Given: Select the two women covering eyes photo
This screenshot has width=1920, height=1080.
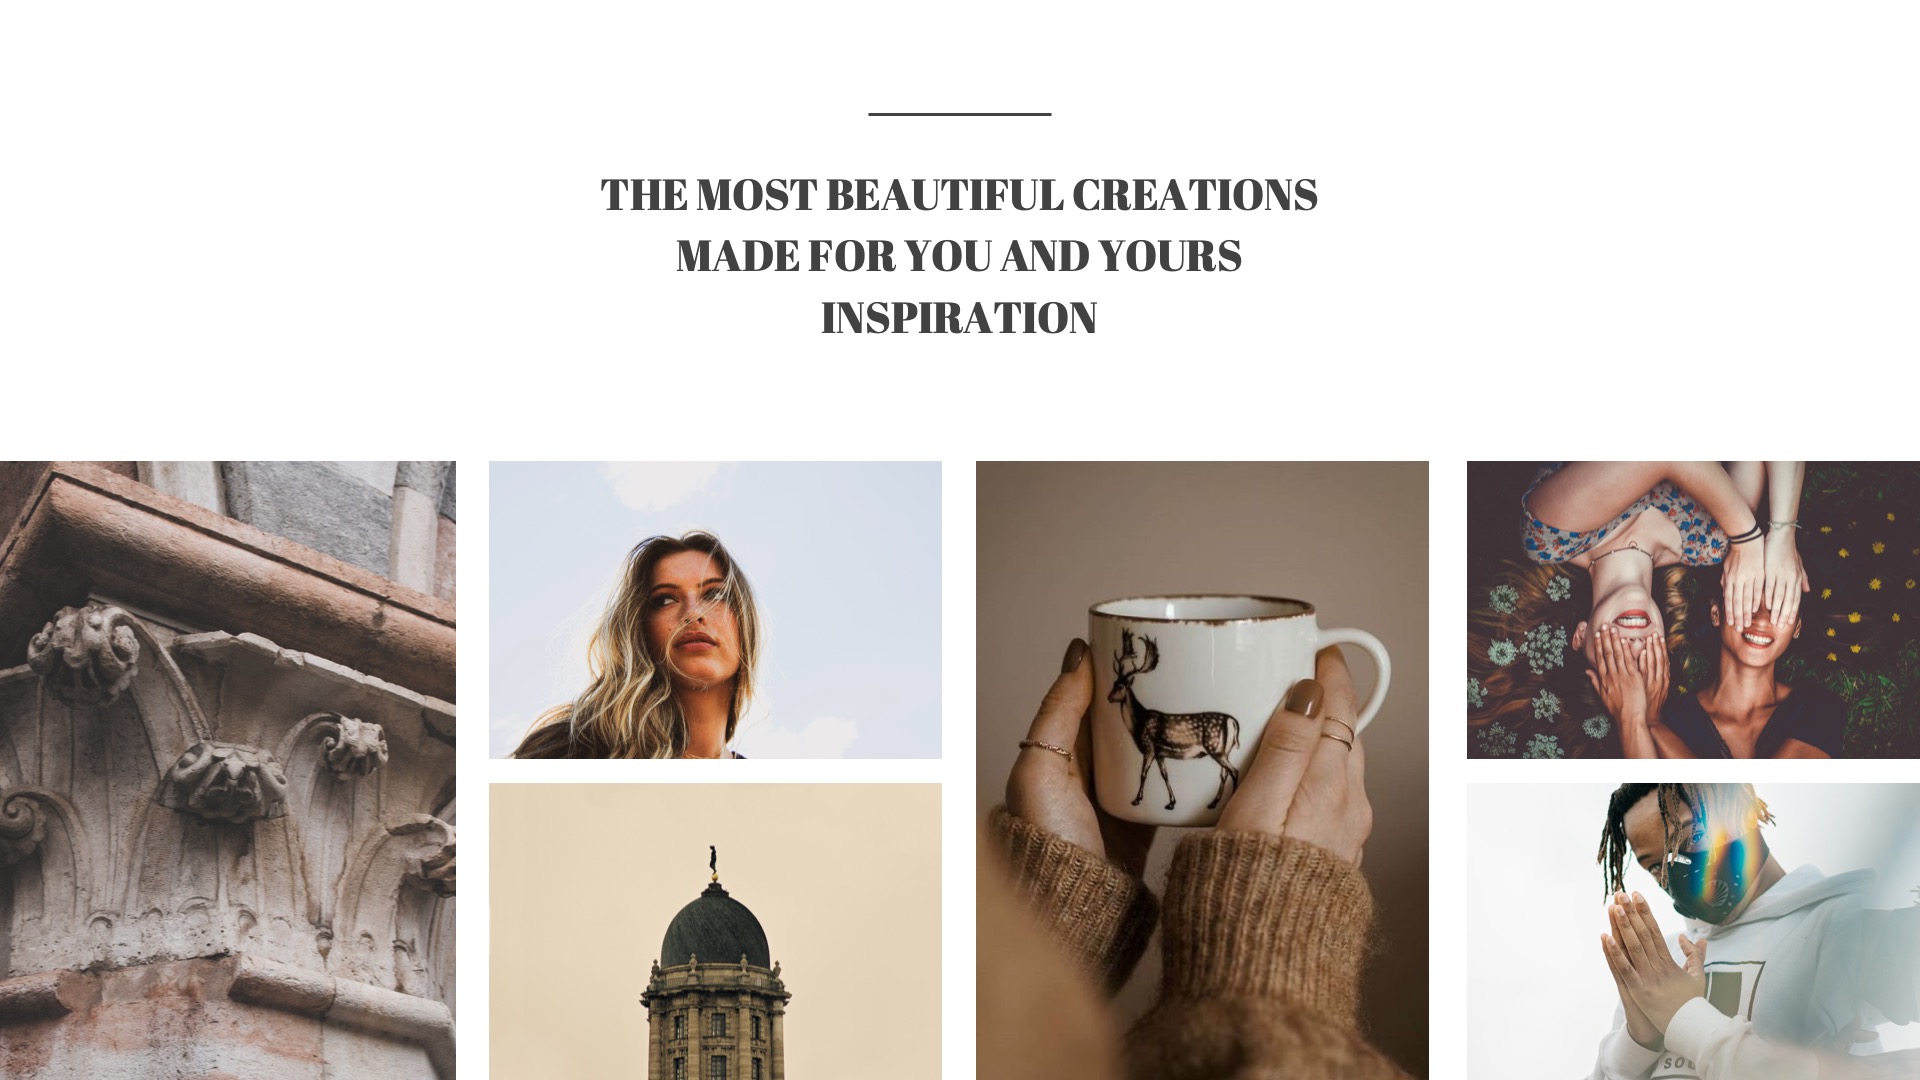Looking at the screenshot, I should coord(1693,610).
